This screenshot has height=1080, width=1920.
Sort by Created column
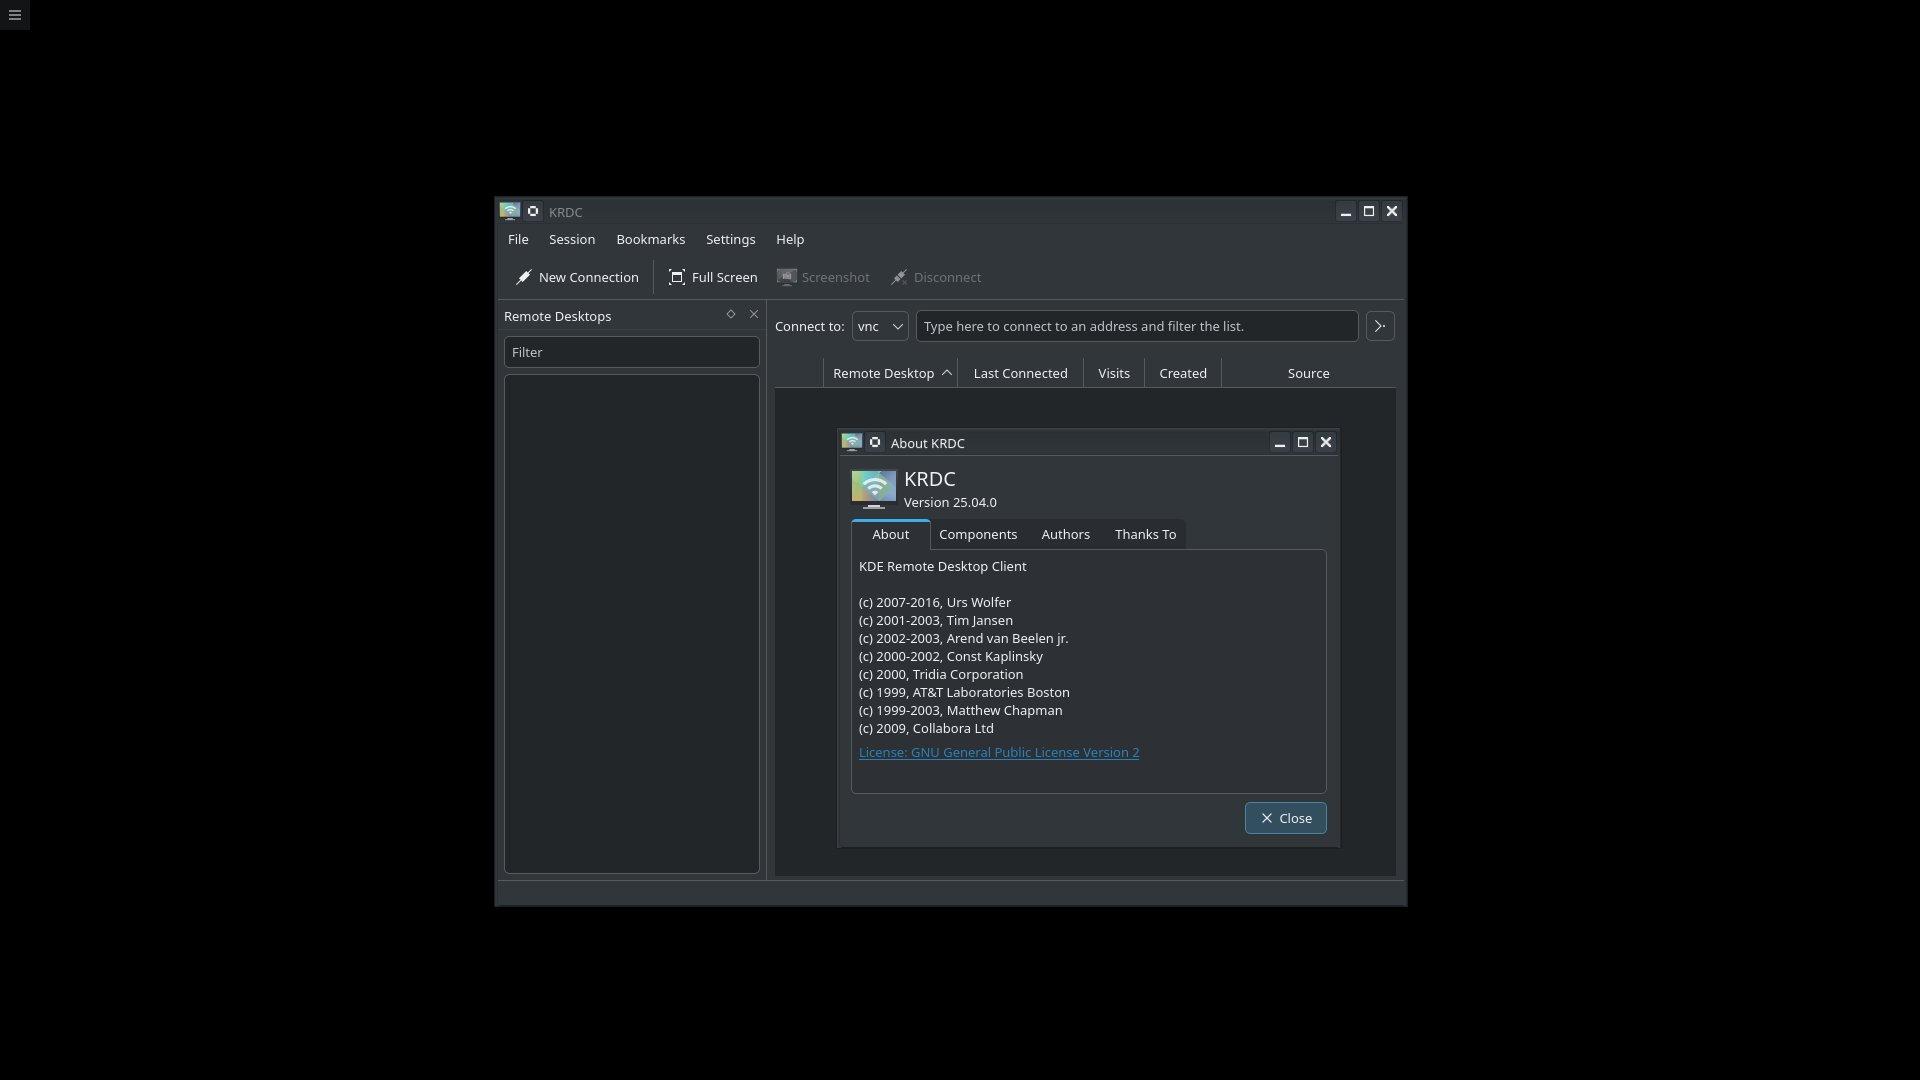tap(1183, 373)
